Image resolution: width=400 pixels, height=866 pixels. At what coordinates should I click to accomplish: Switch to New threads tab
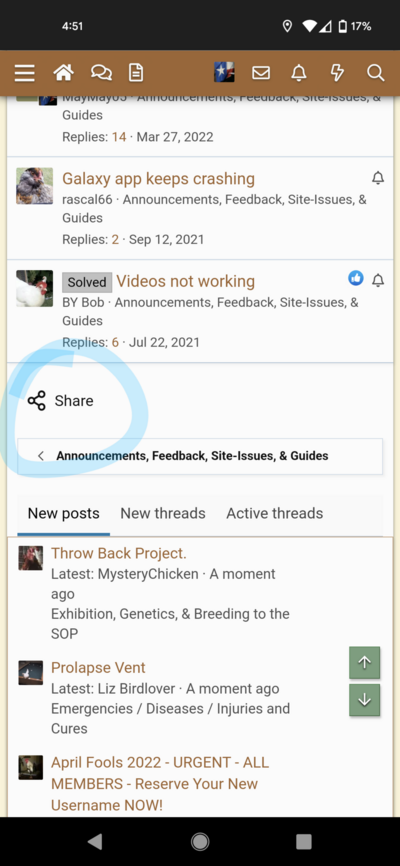click(163, 514)
